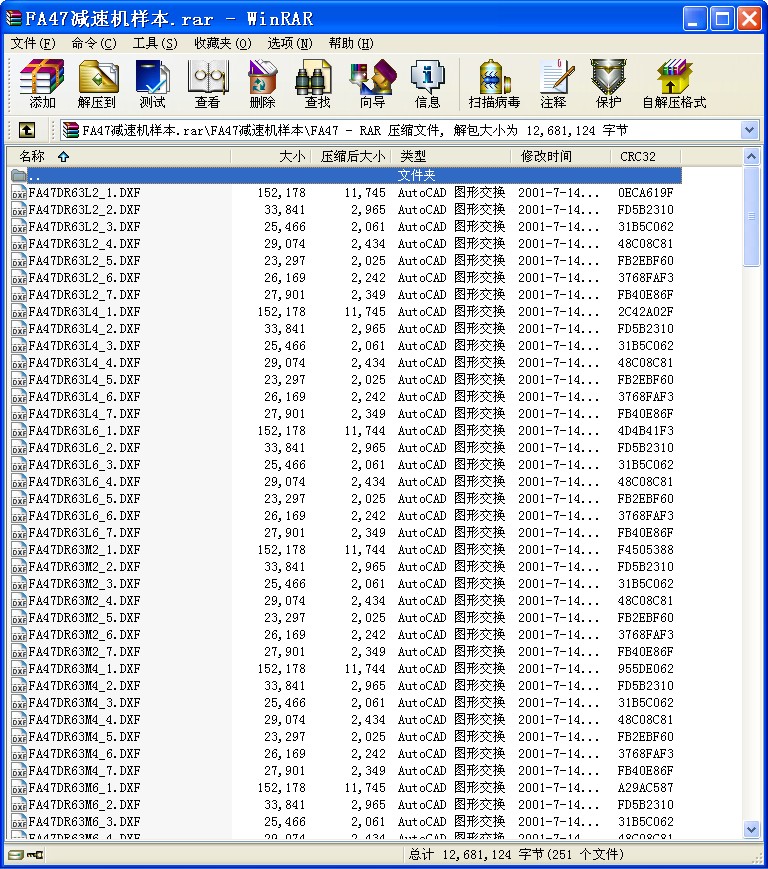Sort by the 大小 column header
The height and width of the screenshot is (869, 768).
click(271, 156)
